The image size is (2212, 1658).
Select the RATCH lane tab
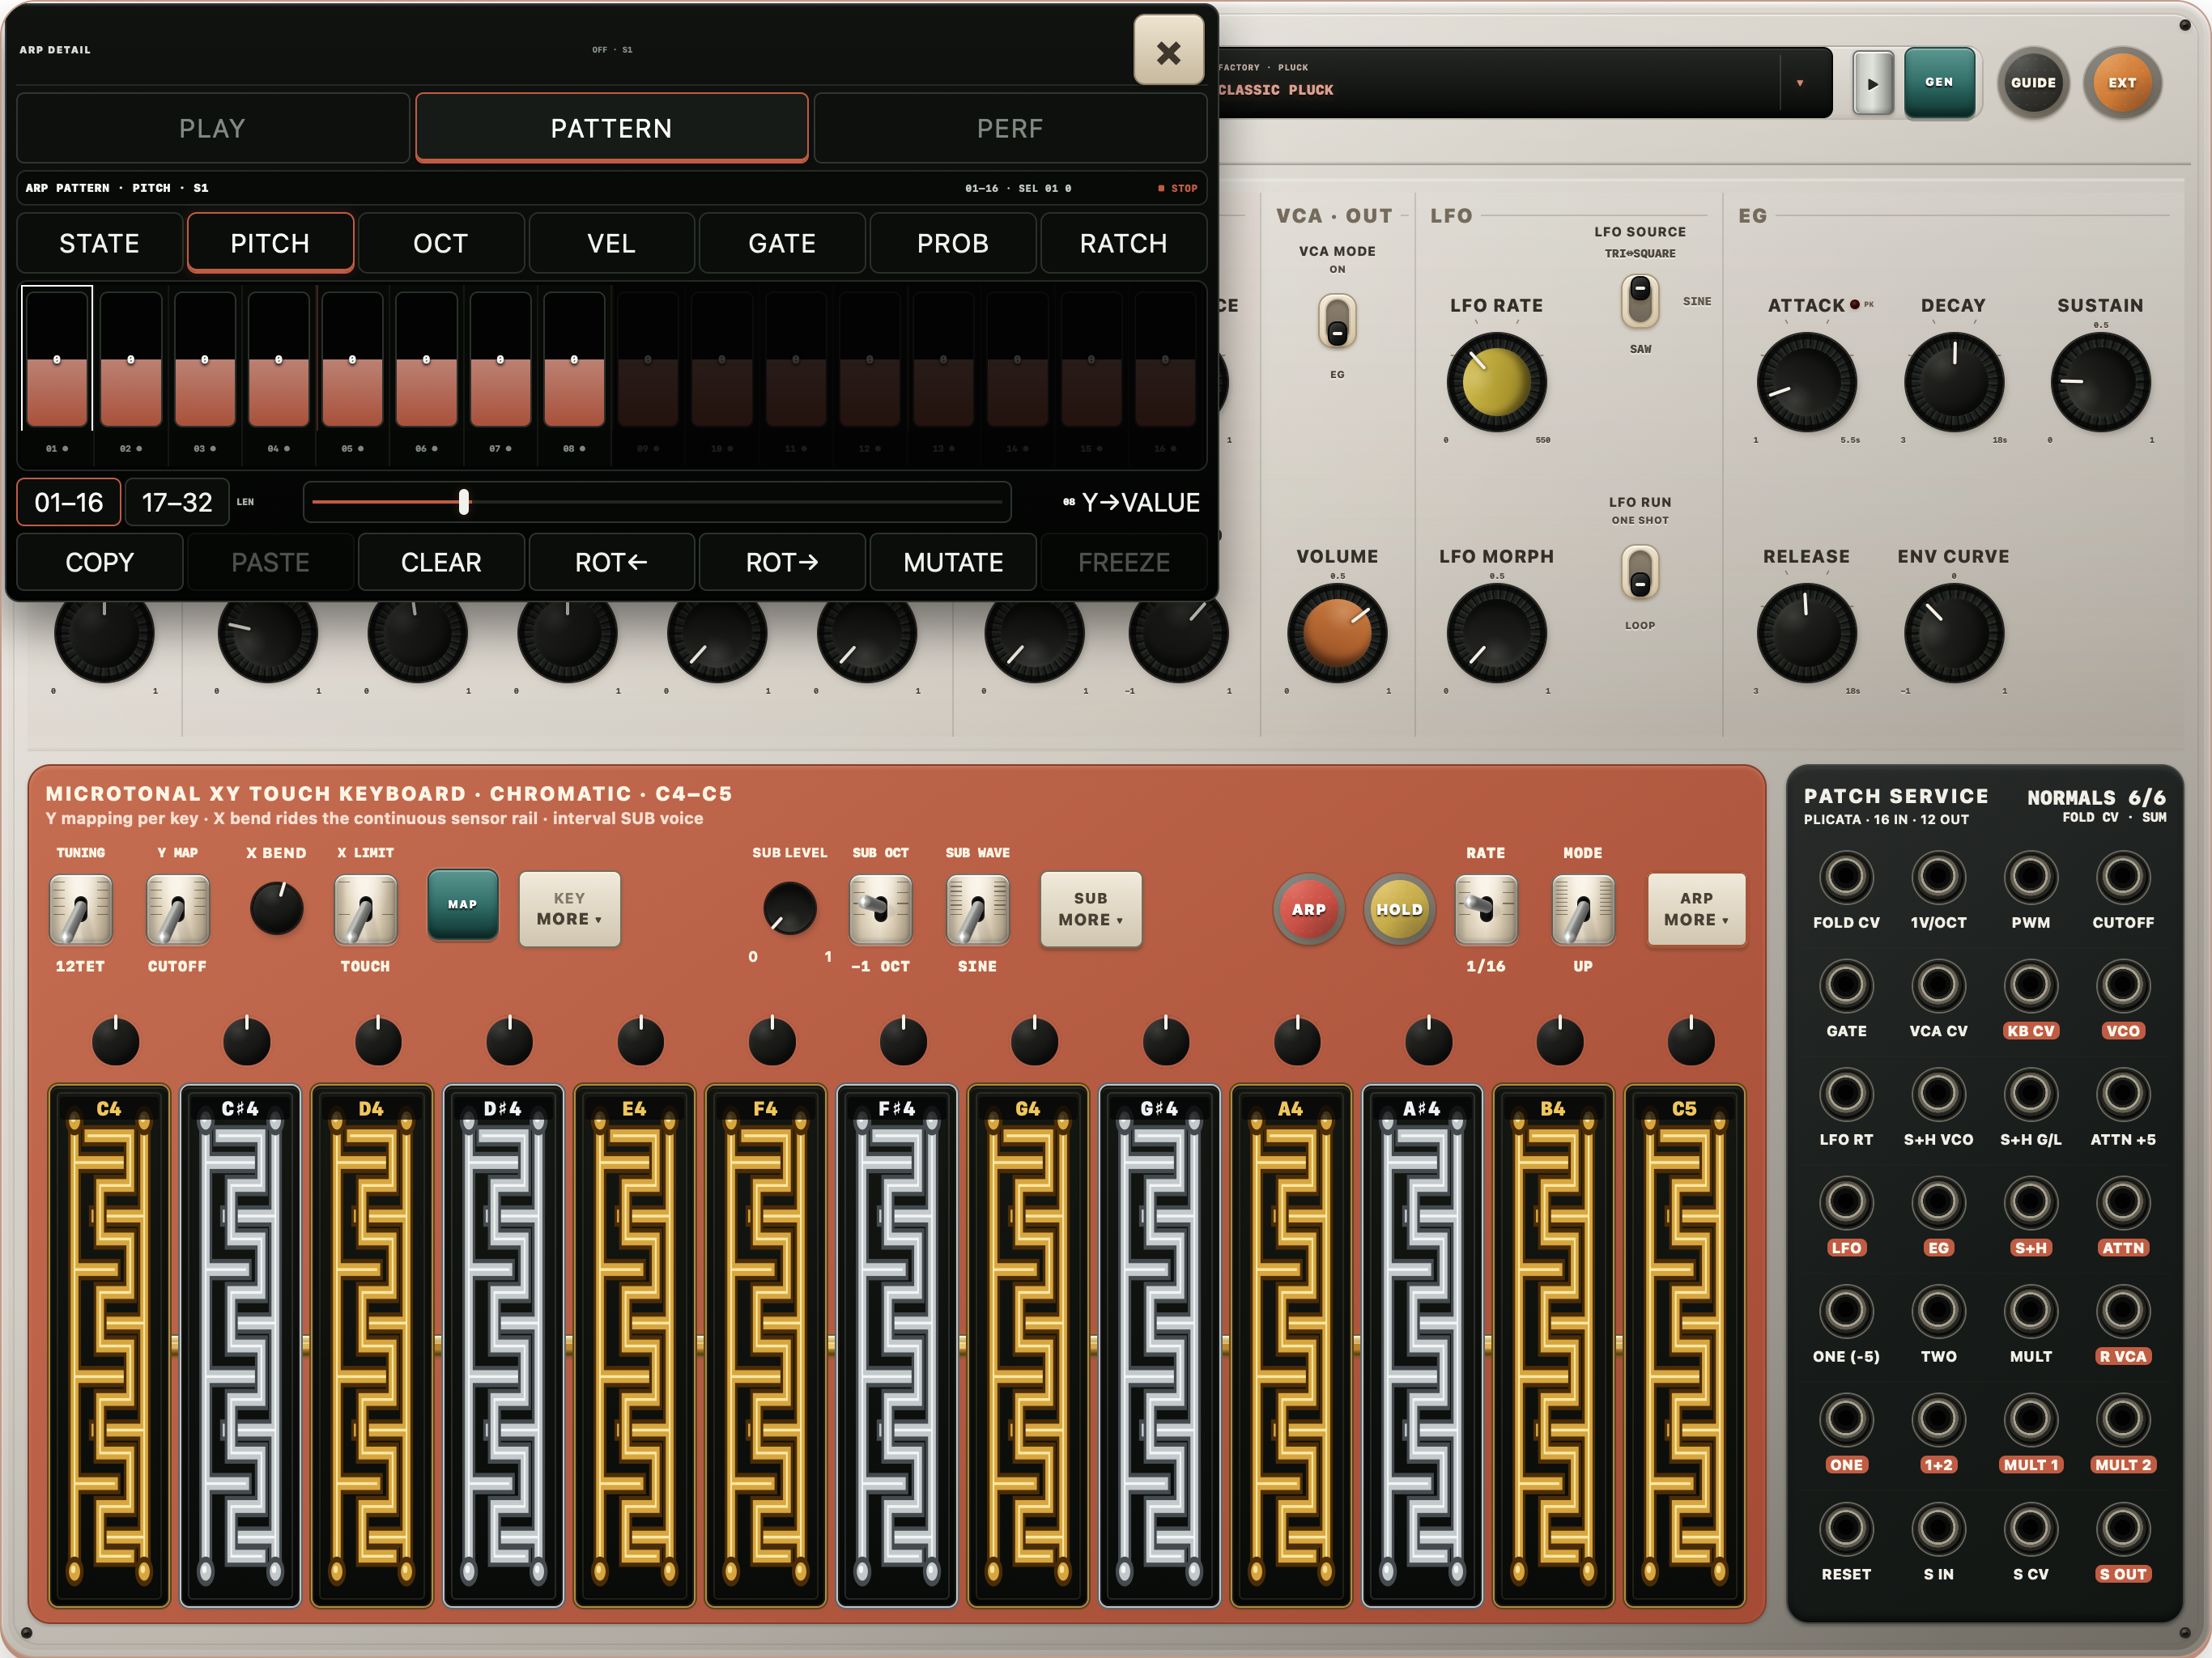pyautogui.click(x=1123, y=243)
